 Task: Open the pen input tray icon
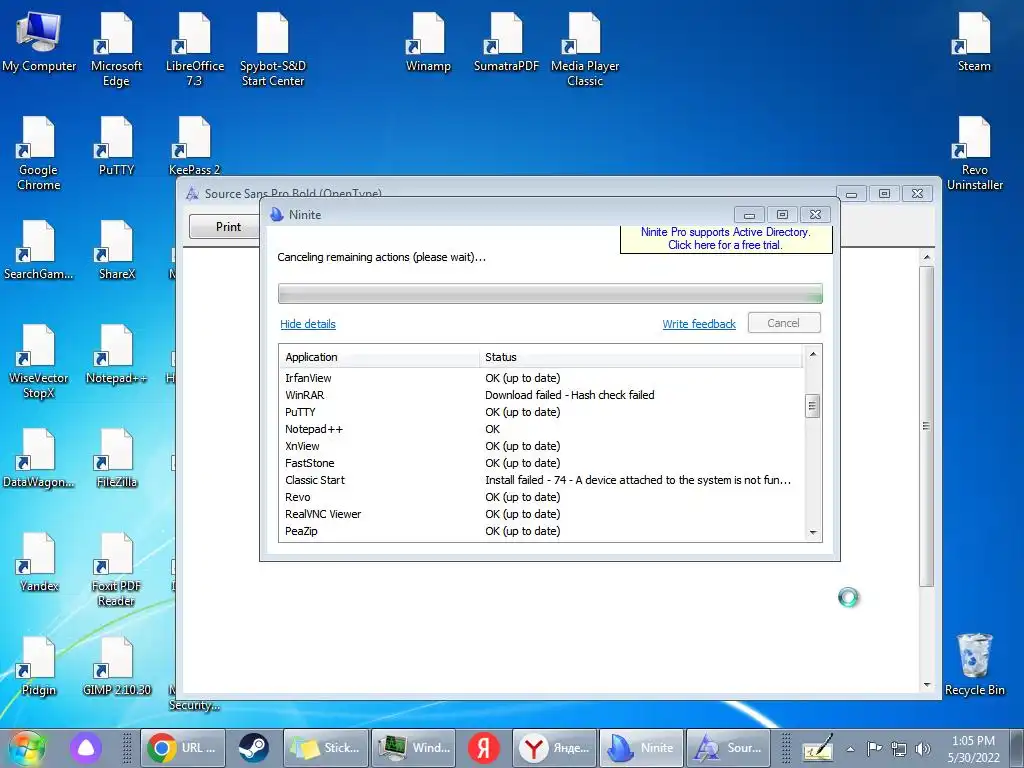(818, 748)
